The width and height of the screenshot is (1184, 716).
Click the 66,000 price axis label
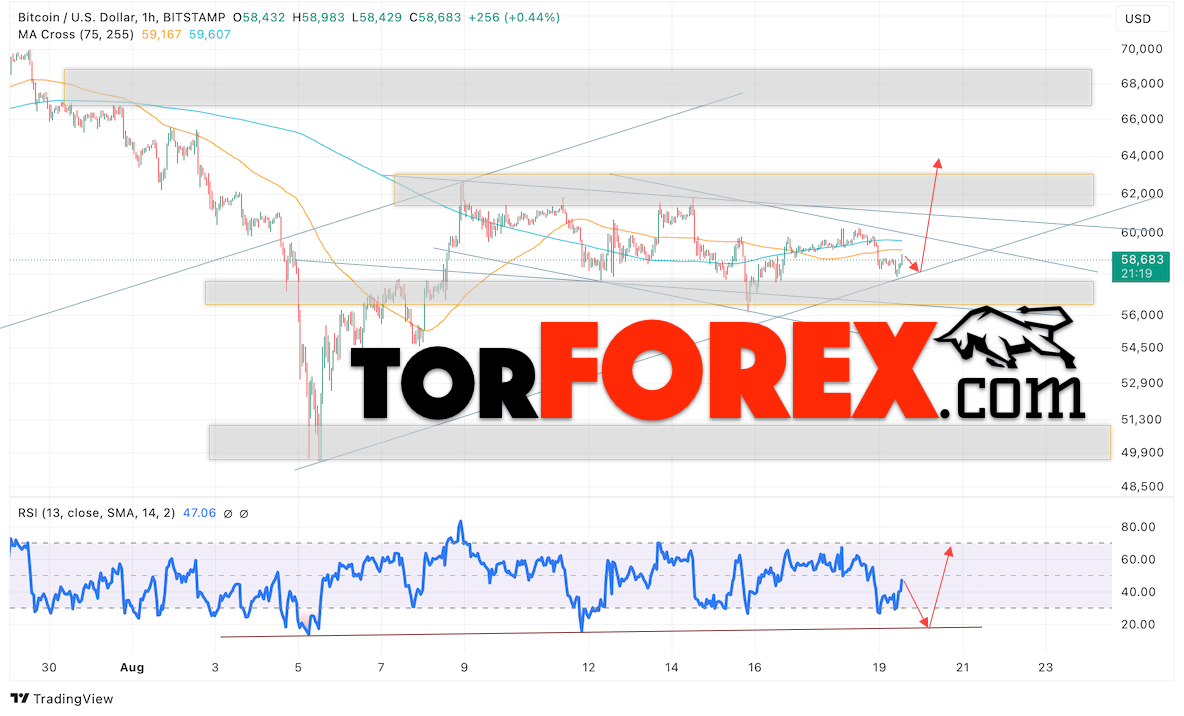(1142, 119)
